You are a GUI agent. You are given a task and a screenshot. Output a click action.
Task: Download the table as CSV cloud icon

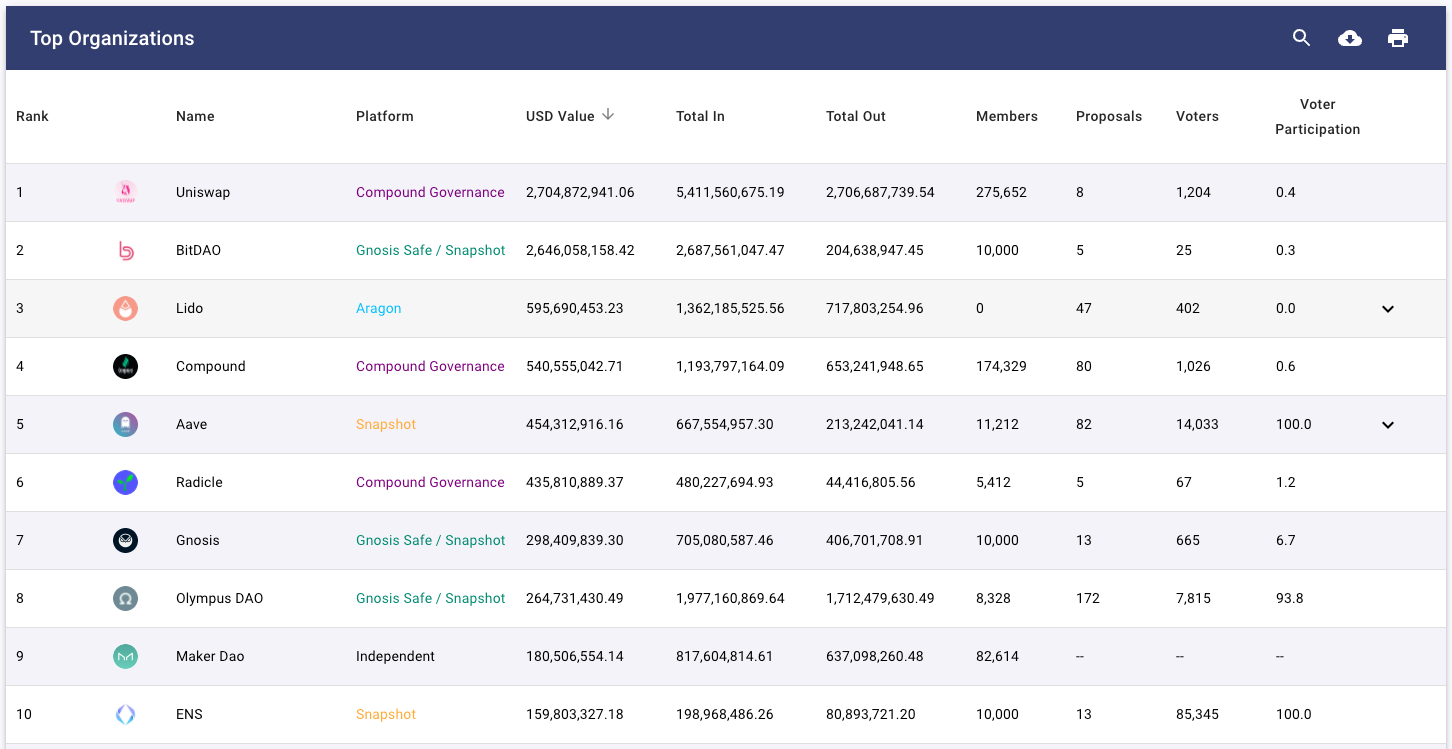click(x=1350, y=38)
